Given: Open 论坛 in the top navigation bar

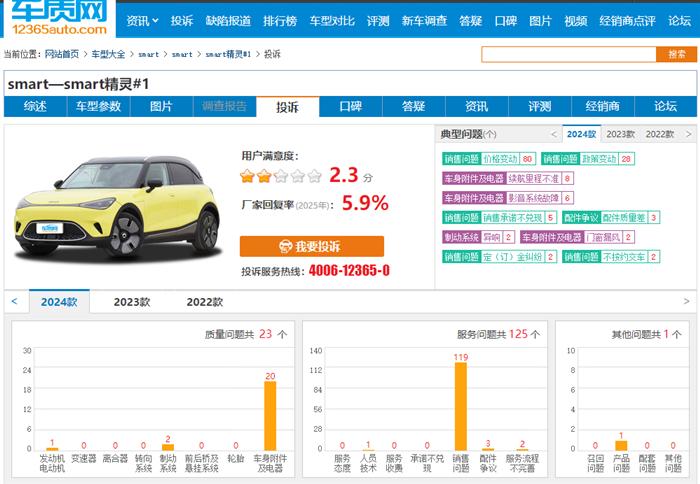Looking at the screenshot, I should 679,21.
